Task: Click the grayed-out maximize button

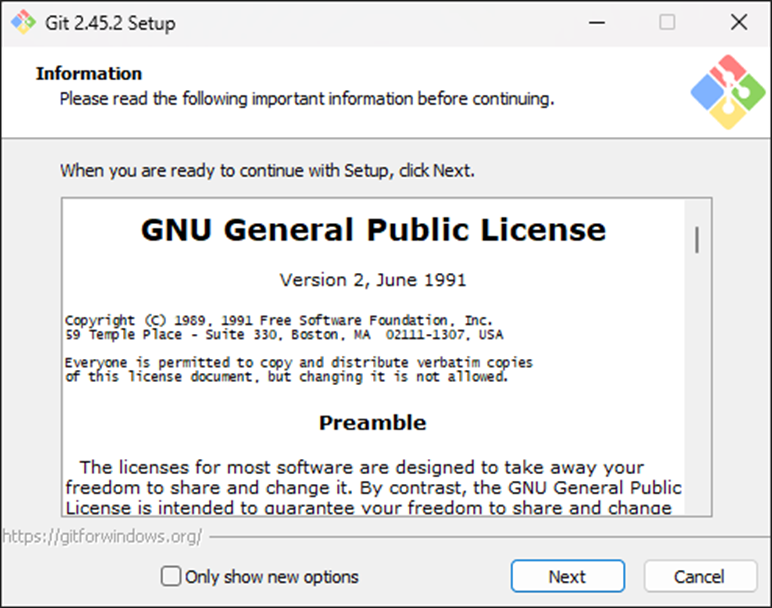Action: (x=667, y=22)
